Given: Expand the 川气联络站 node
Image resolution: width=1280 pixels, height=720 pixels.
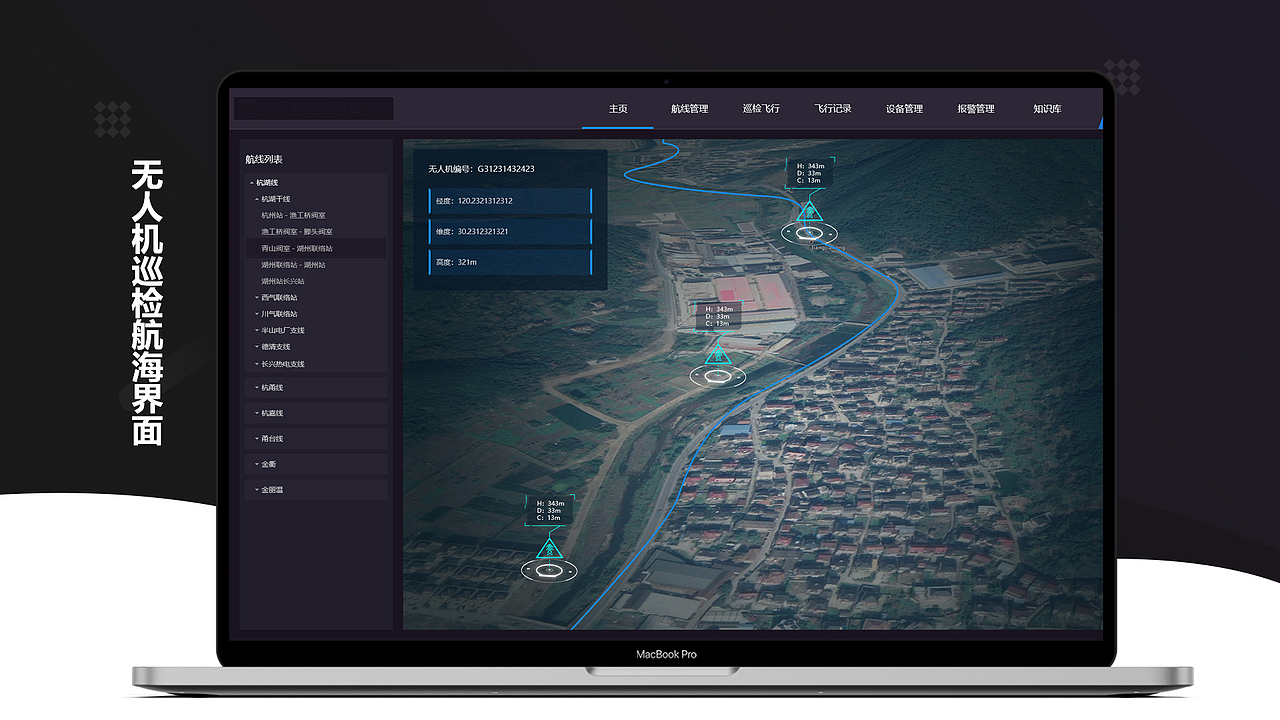Looking at the screenshot, I should [x=257, y=314].
